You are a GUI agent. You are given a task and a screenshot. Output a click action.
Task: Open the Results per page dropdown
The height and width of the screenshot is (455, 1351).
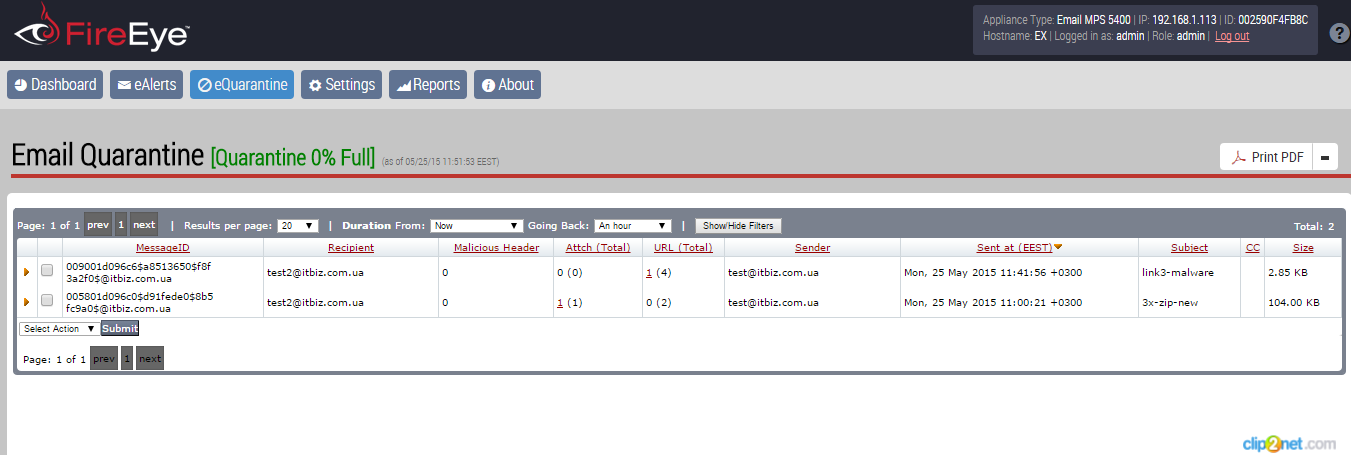[298, 226]
